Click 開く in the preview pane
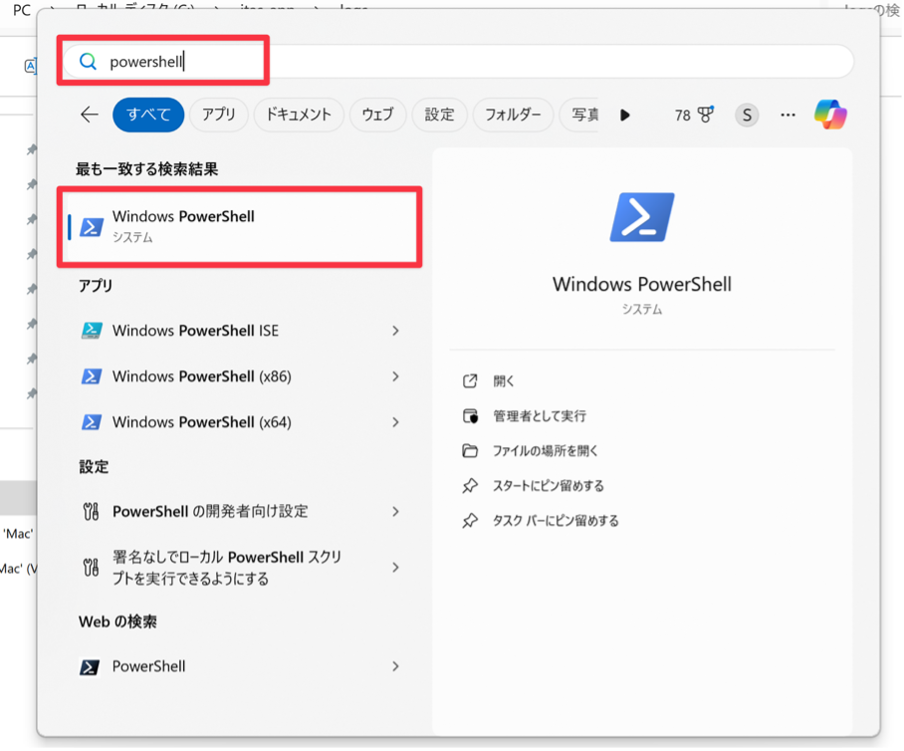This screenshot has width=904, height=751. (x=503, y=381)
